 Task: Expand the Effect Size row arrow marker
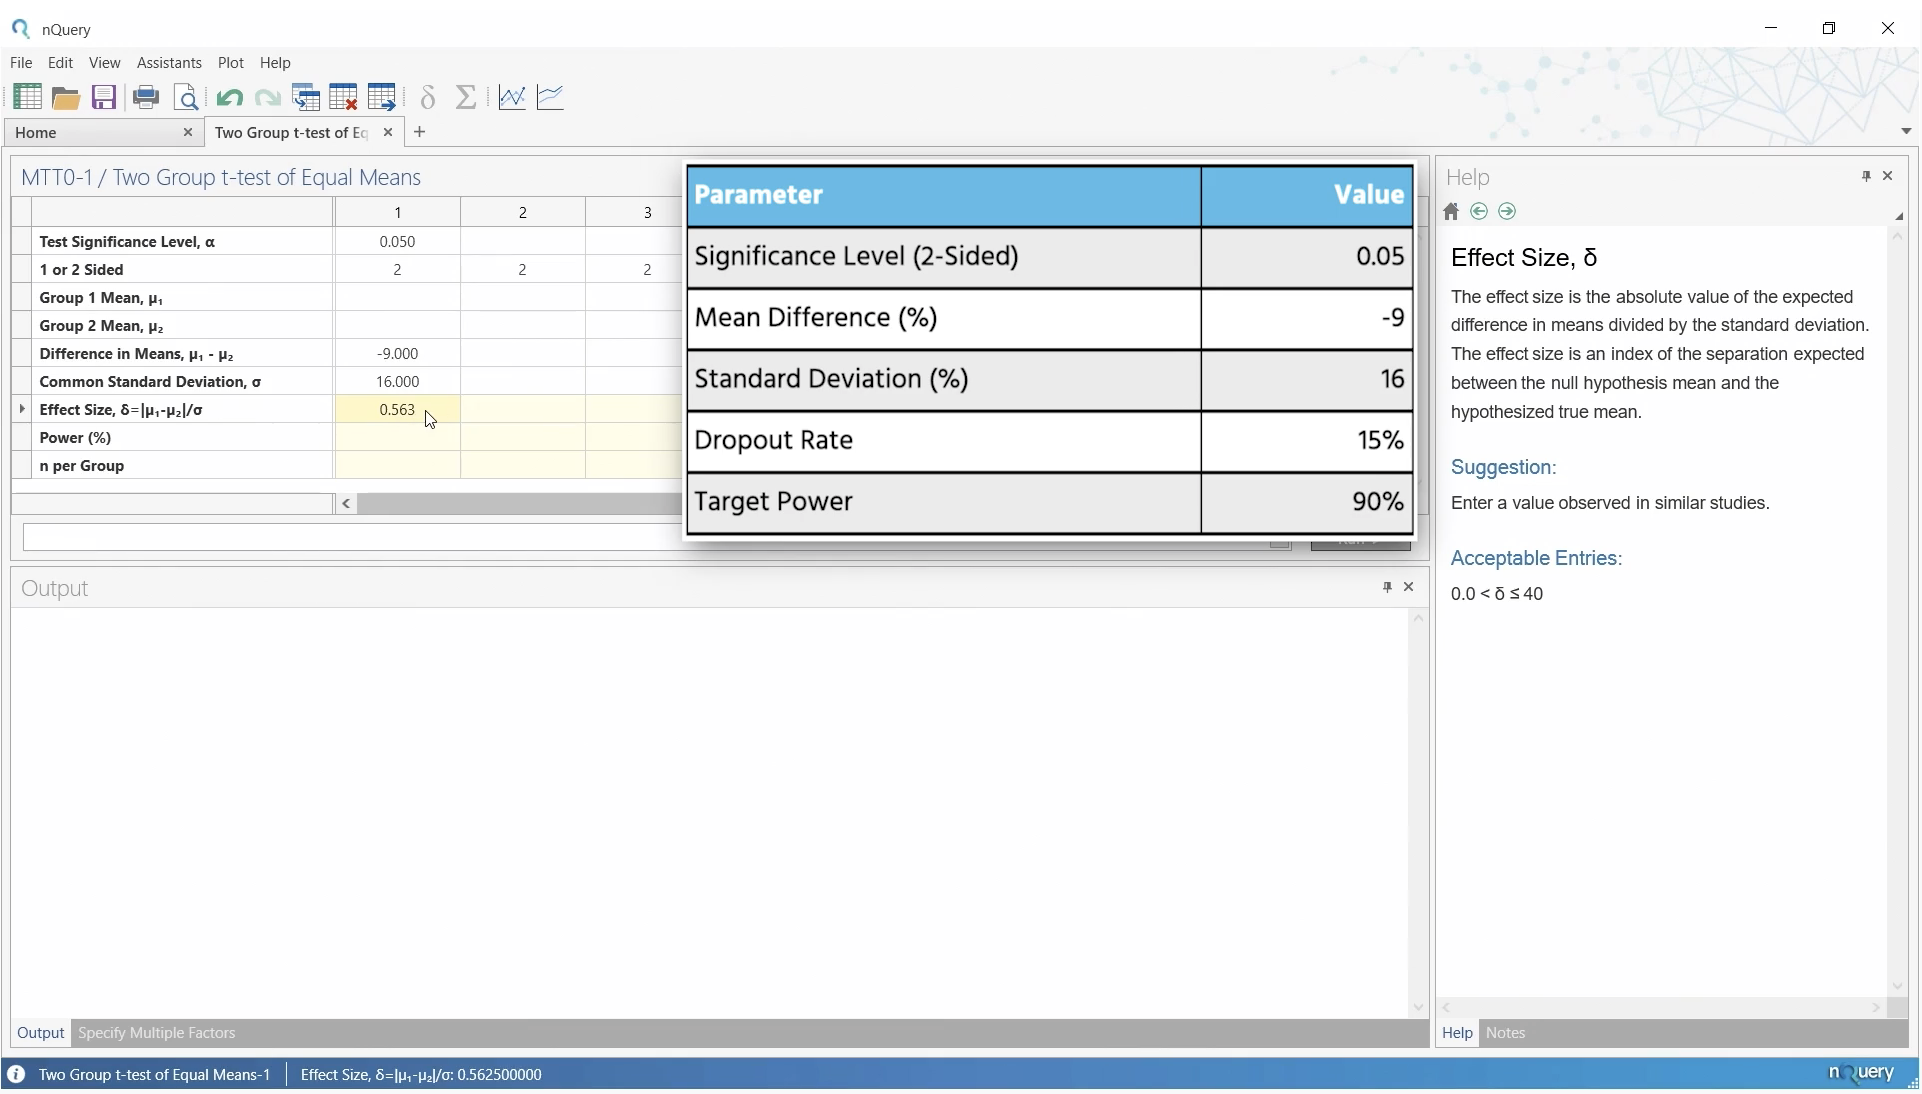(22, 409)
